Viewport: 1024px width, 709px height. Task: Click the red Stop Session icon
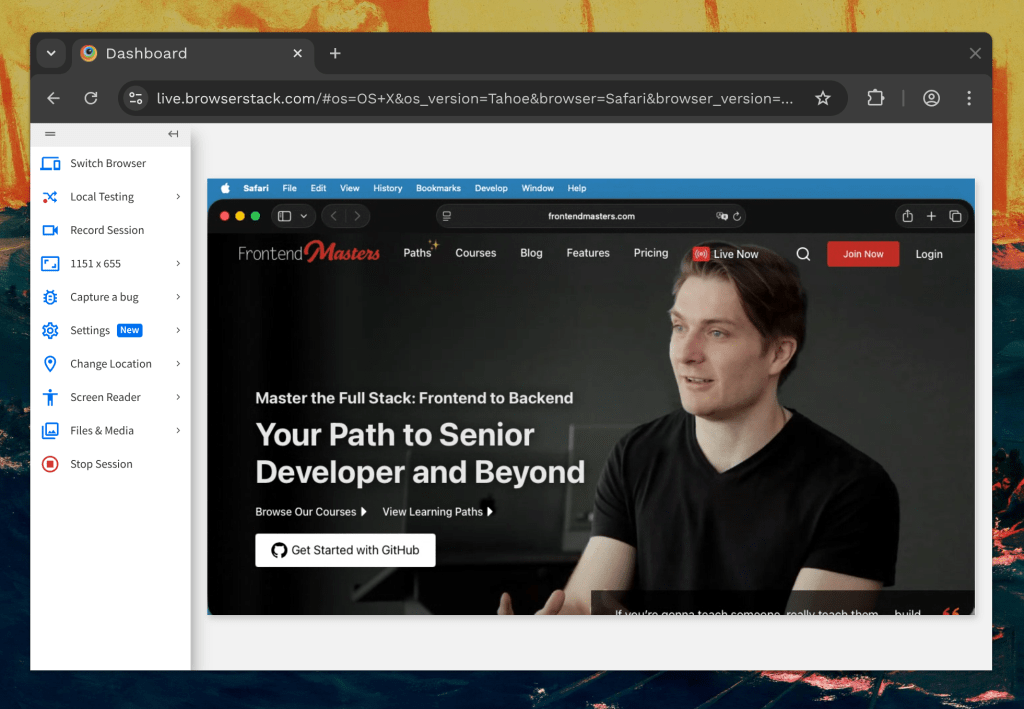click(50, 464)
